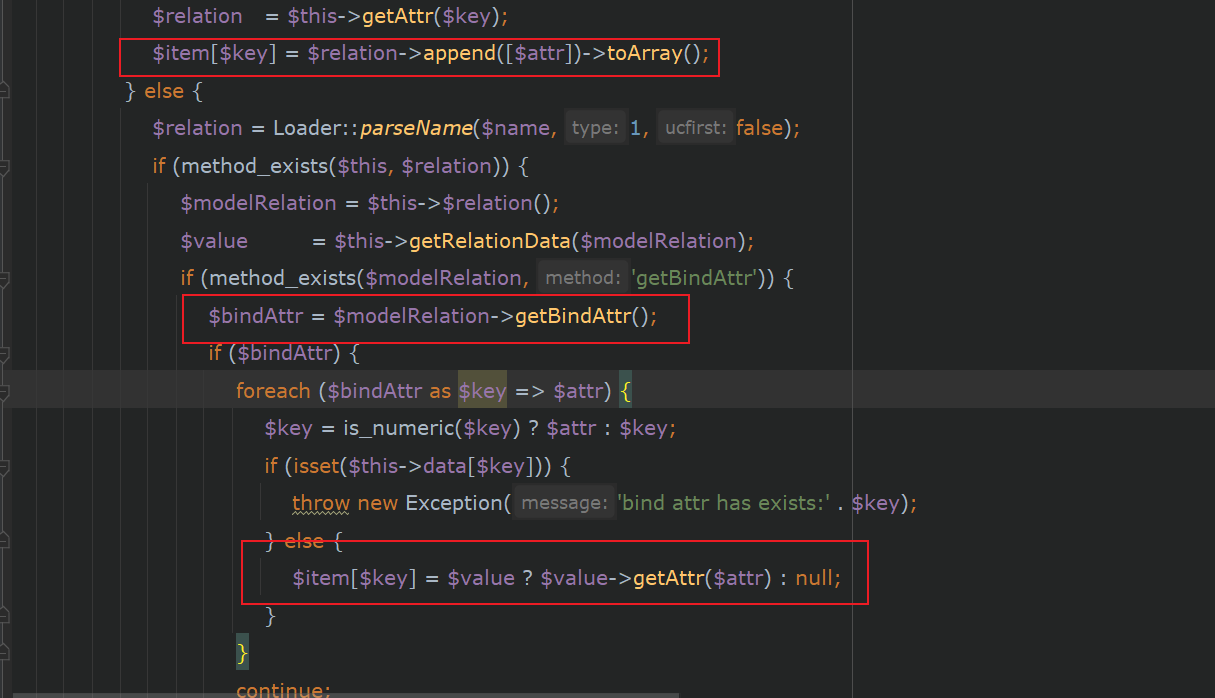Fold the if isset($this->data[$key]) block
Viewport: 1215px width, 698px height.
click(x=4, y=466)
